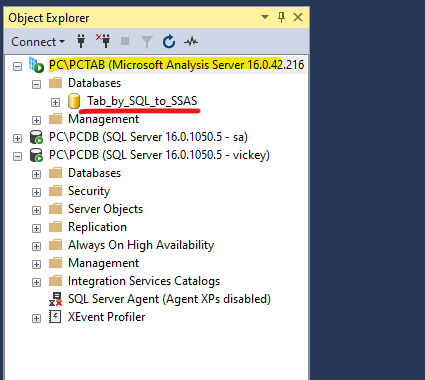Expand Always On High Availability folder
This screenshot has height=380, width=425.
point(36,246)
